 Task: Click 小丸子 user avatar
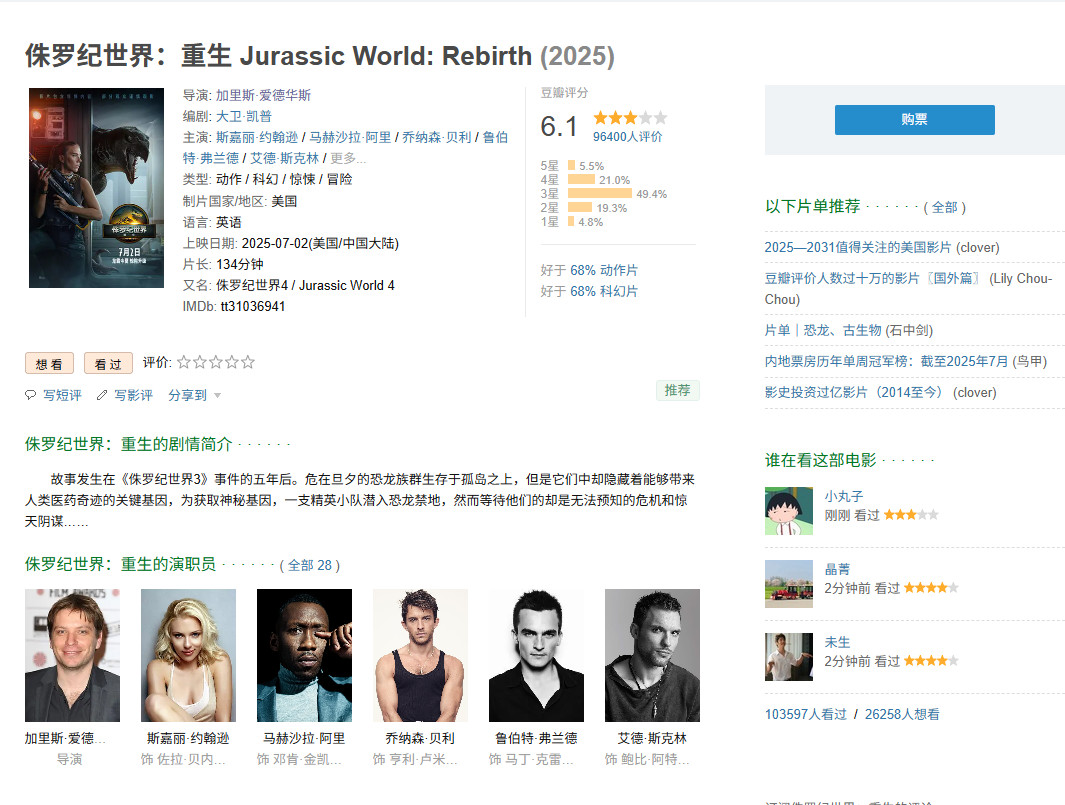pos(788,511)
